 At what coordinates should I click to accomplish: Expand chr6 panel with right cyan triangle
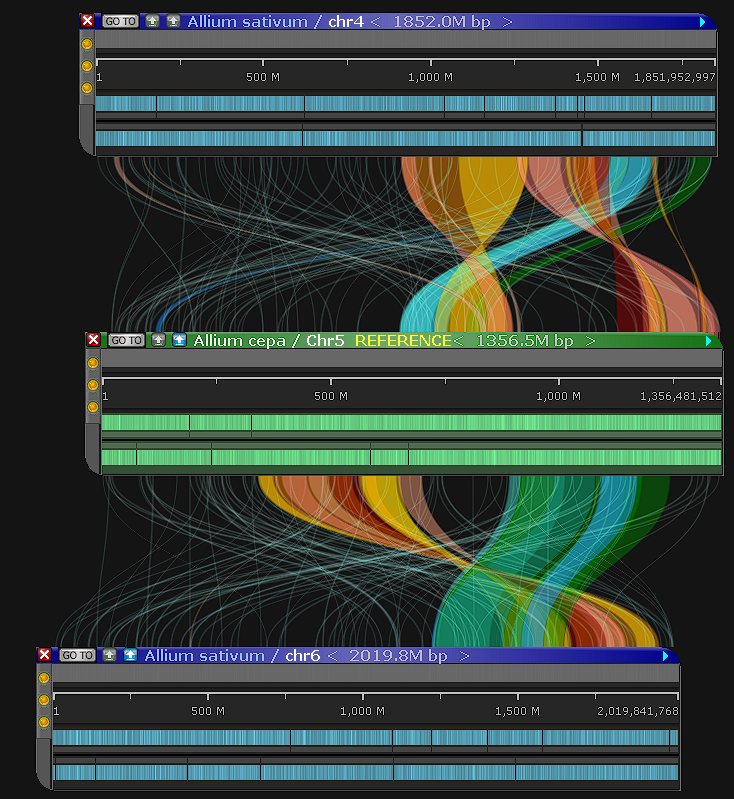[x=666, y=655]
